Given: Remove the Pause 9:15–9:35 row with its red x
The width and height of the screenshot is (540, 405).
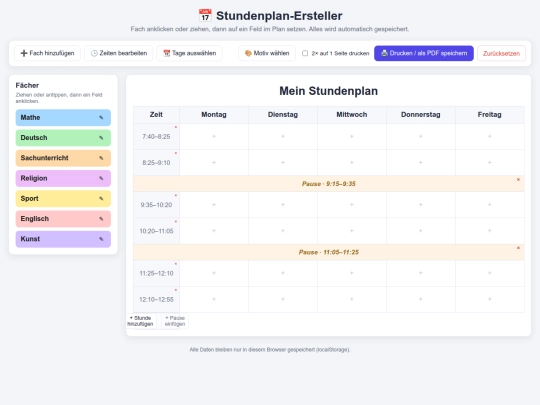Looking at the screenshot, I should tap(518, 179).
